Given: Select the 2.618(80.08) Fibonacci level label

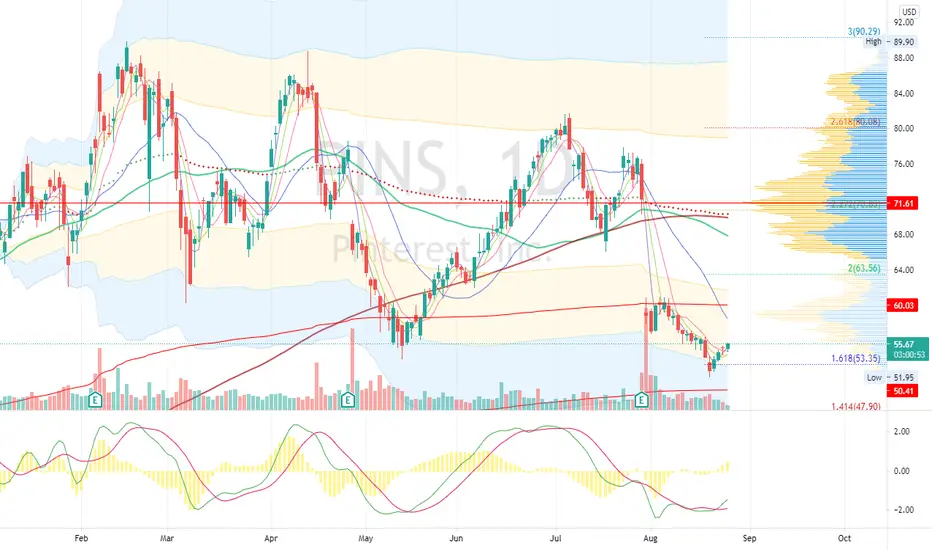Looking at the screenshot, I should [855, 122].
